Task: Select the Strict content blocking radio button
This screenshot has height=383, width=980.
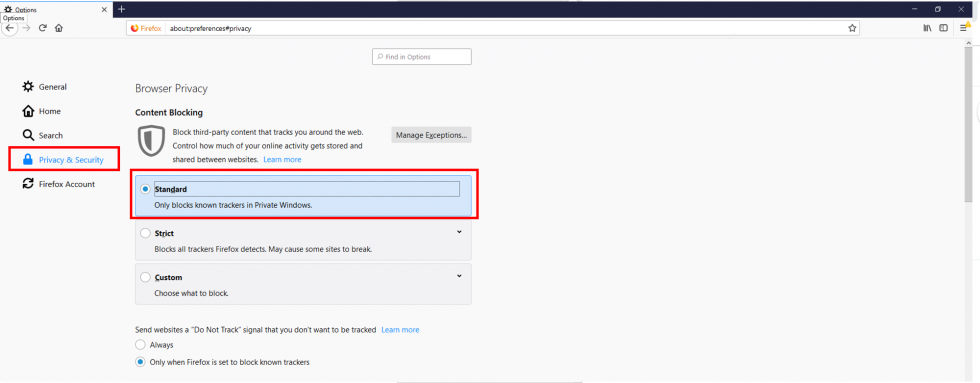Action: tap(145, 233)
